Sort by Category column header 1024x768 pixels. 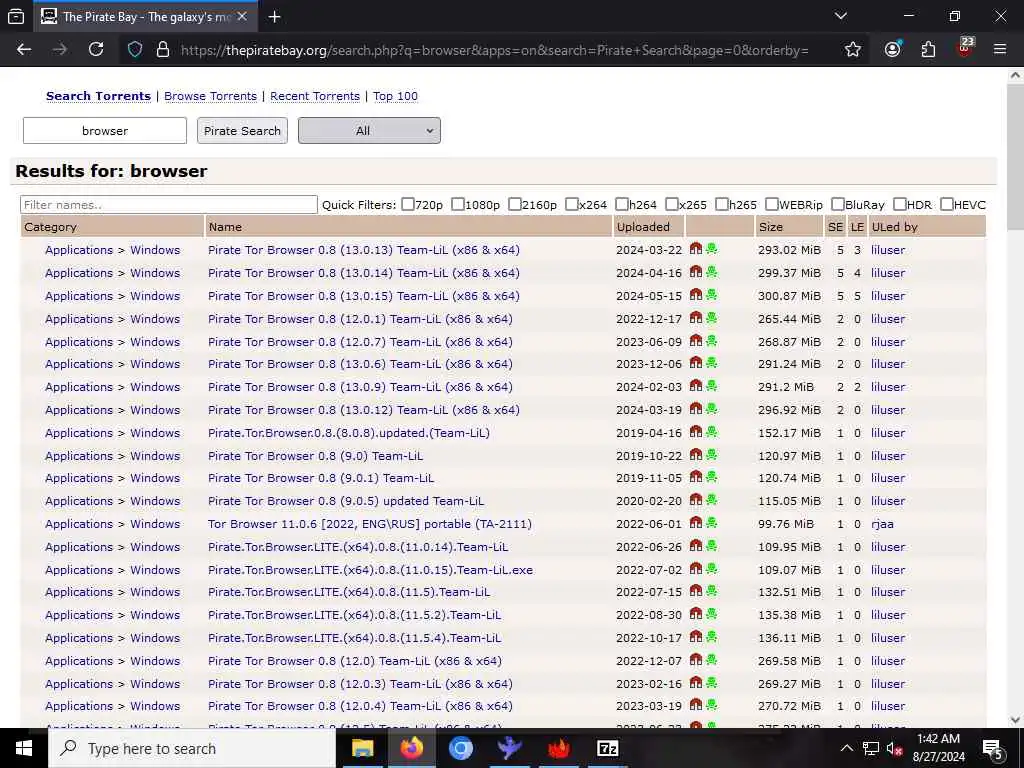coord(50,227)
